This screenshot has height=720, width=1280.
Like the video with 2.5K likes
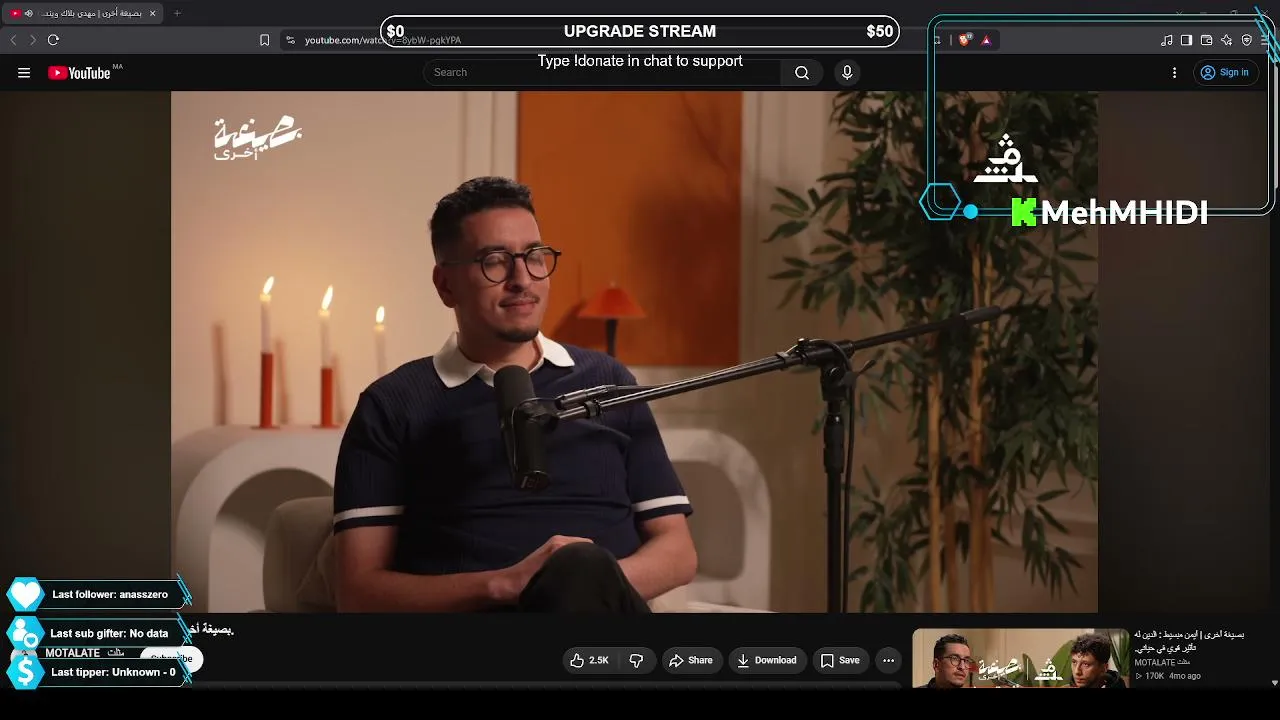[589, 660]
